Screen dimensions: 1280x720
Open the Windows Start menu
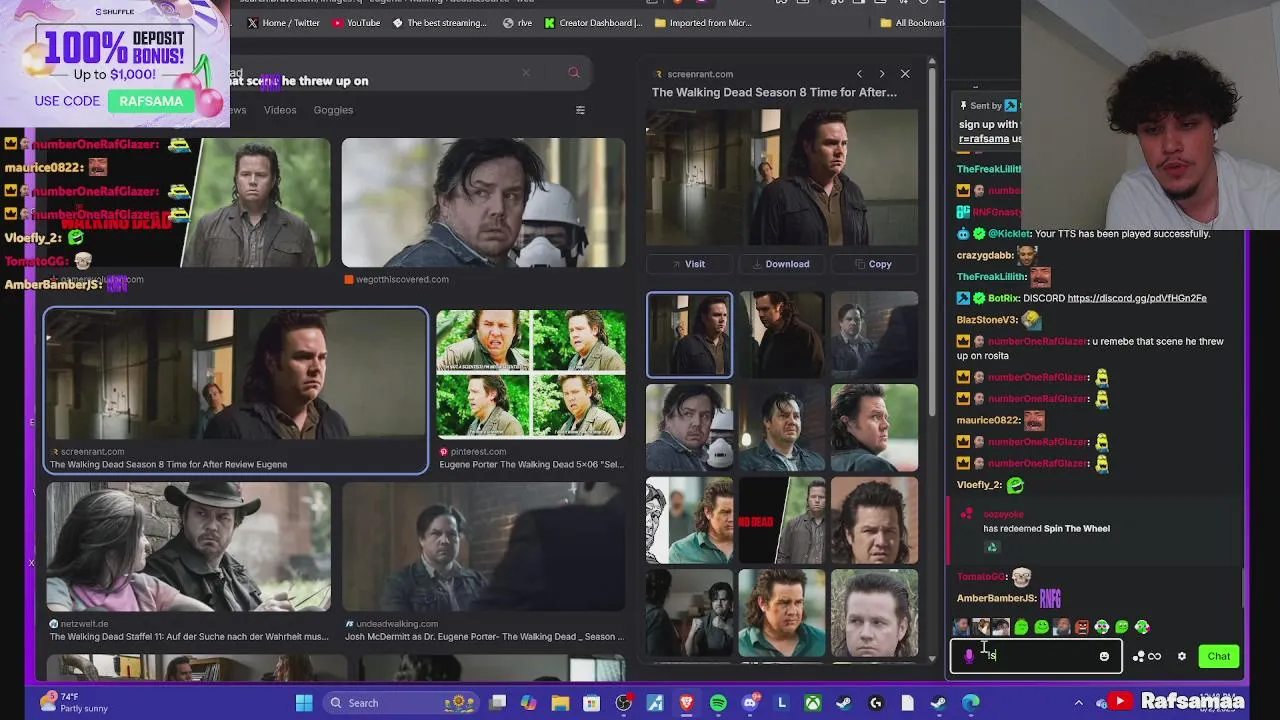coord(304,703)
